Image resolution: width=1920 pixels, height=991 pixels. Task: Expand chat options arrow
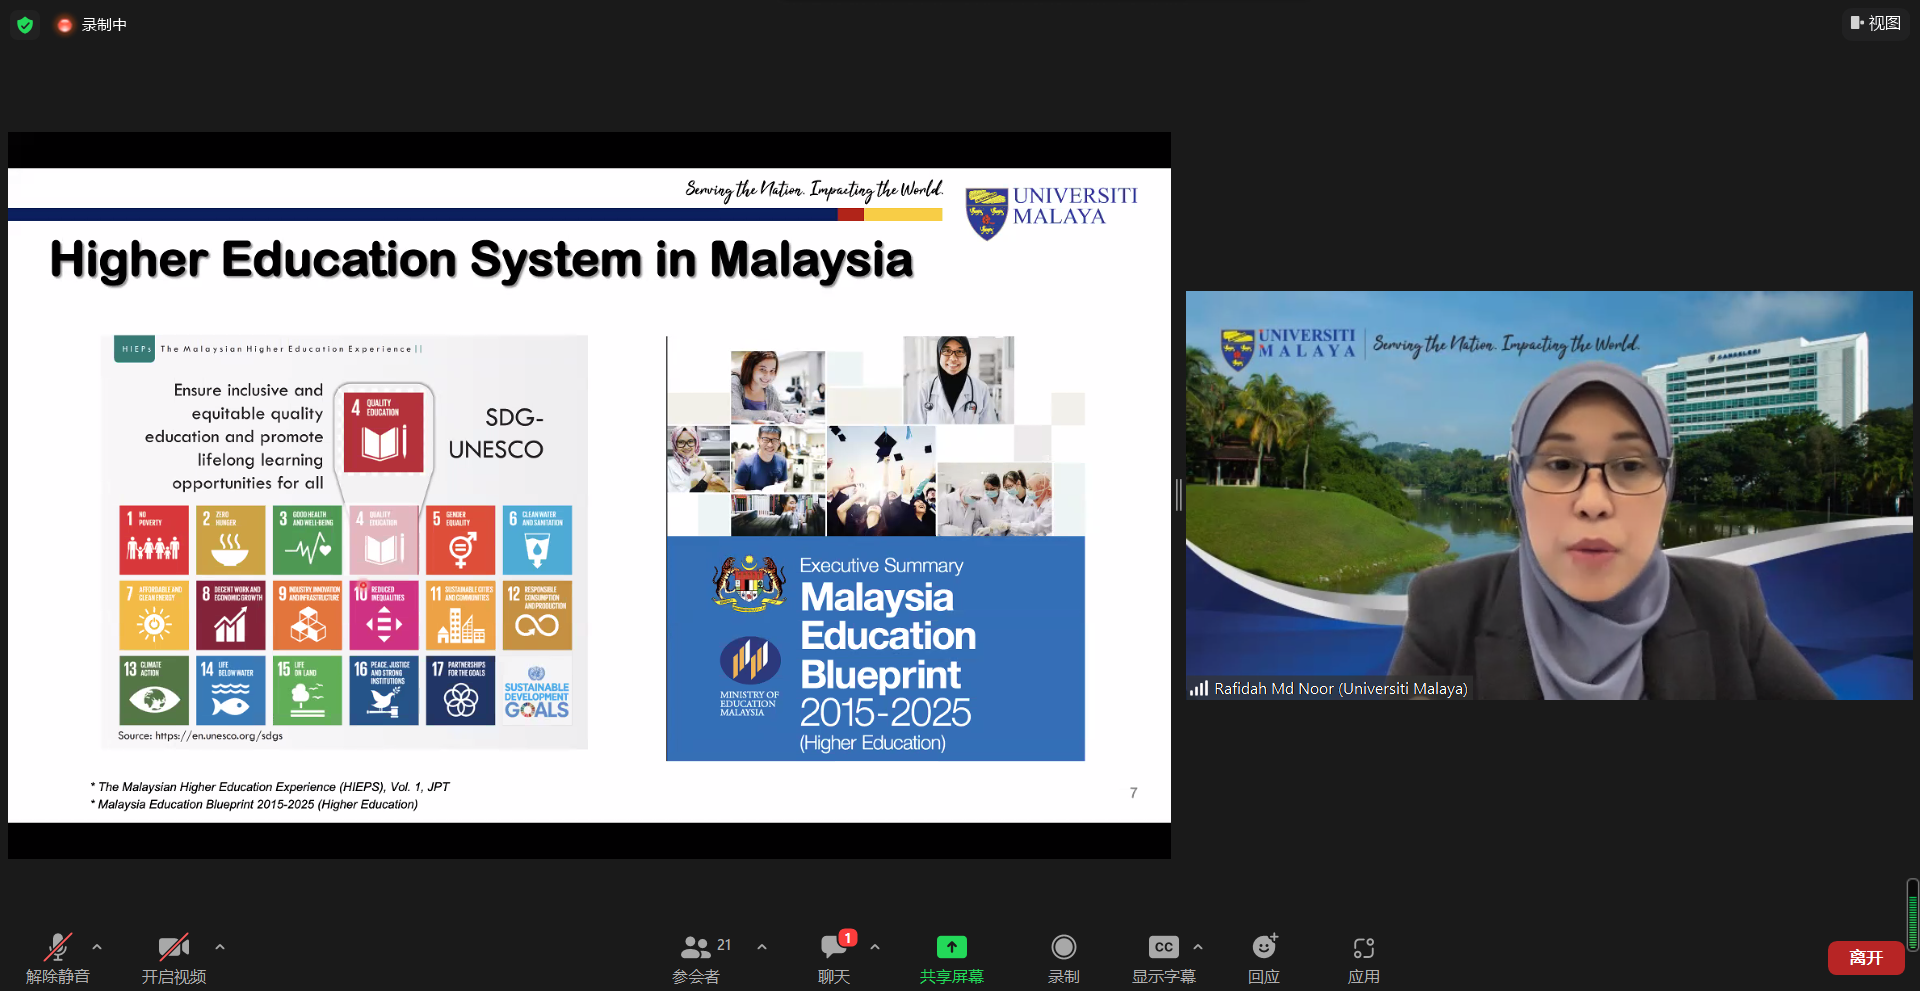tap(875, 946)
